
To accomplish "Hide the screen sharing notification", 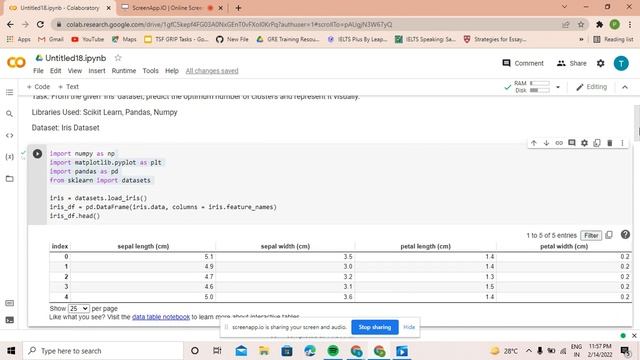I will tap(409, 327).
